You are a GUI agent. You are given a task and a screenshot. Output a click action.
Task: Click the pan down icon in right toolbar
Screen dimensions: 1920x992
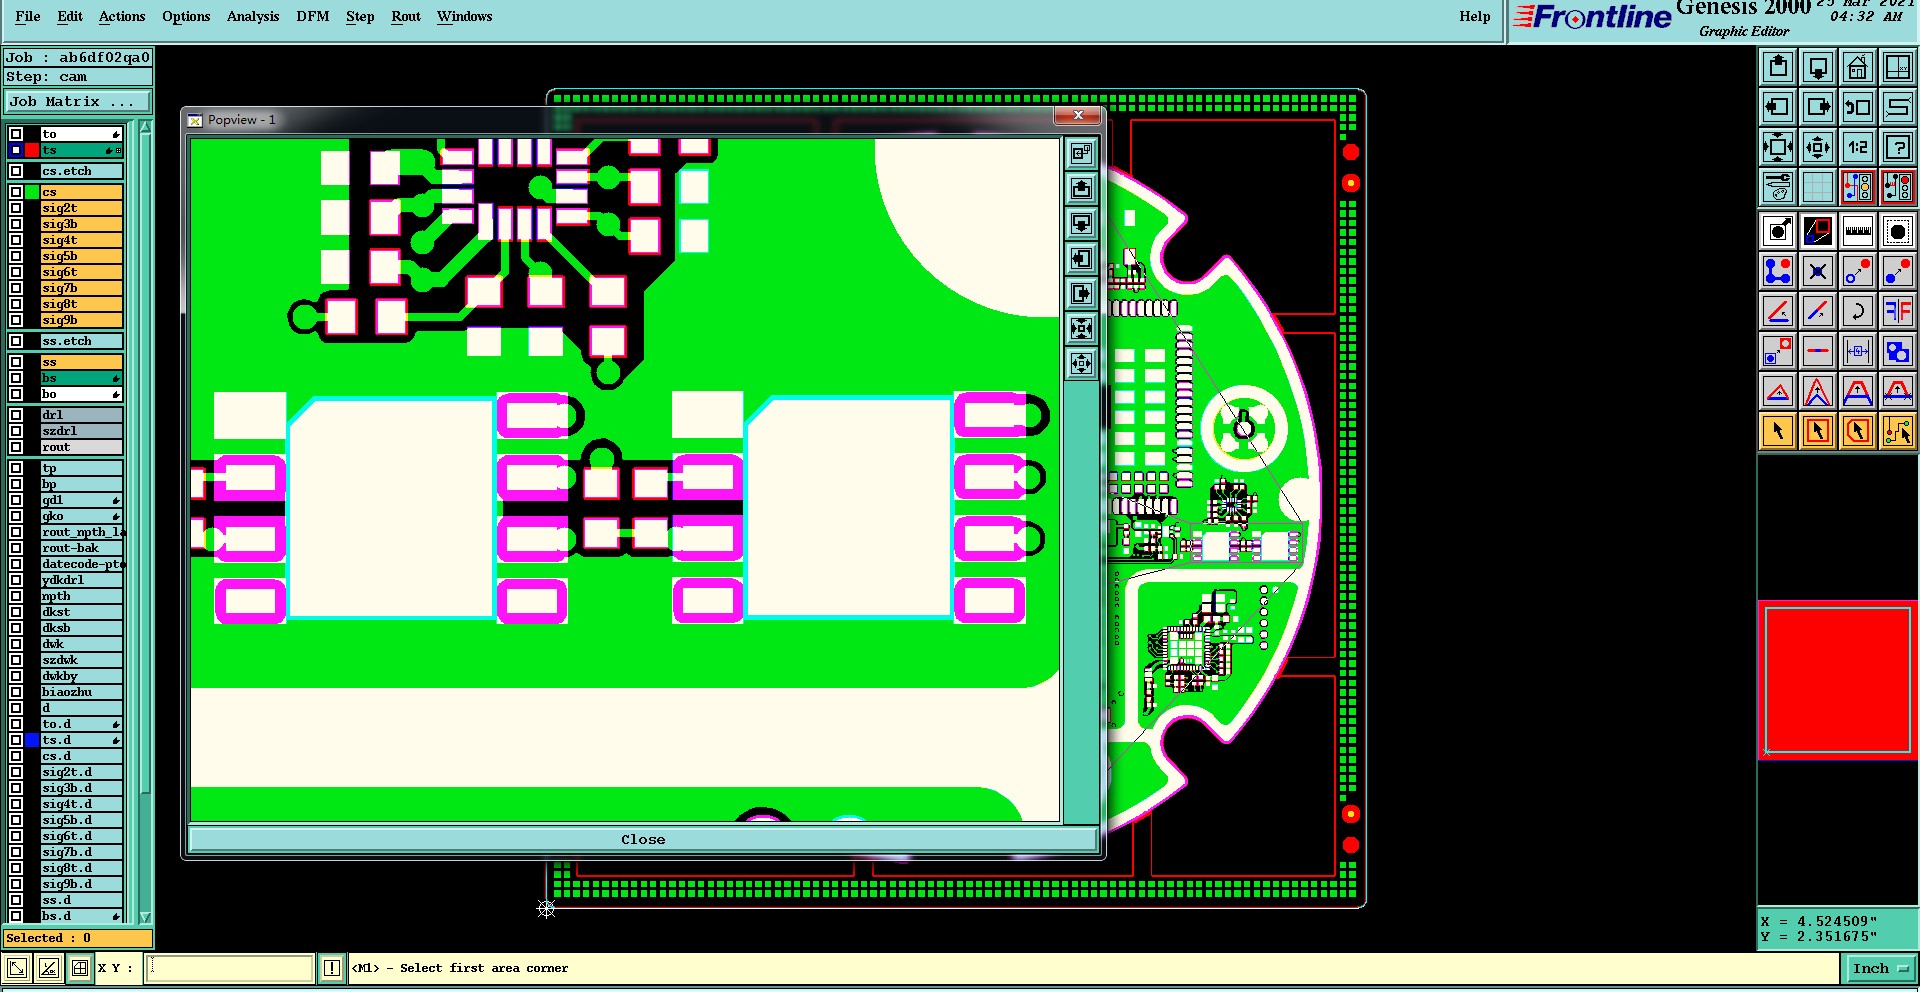[1818, 67]
